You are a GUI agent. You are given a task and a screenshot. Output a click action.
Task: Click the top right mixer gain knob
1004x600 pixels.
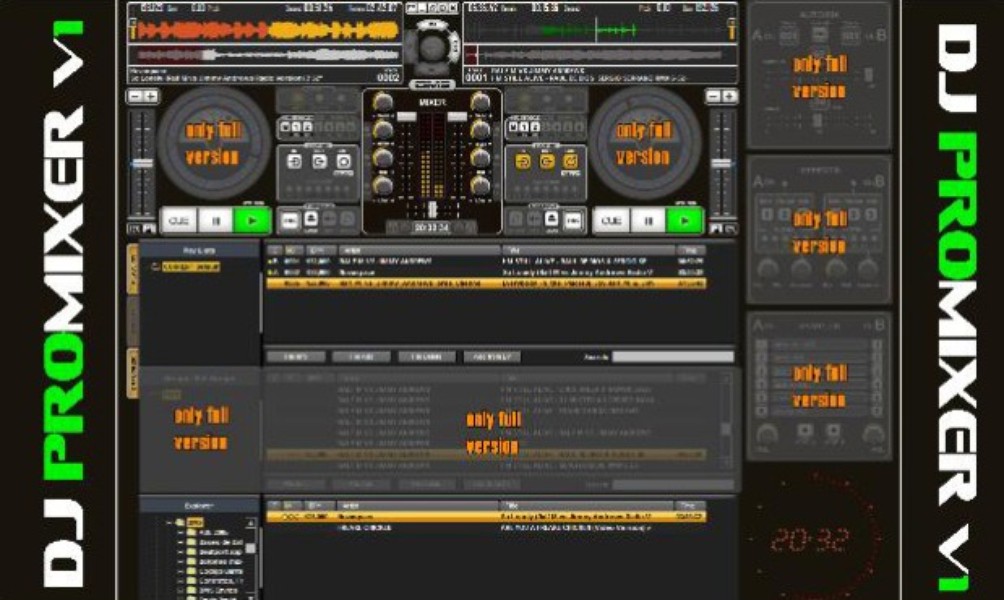(480, 101)
